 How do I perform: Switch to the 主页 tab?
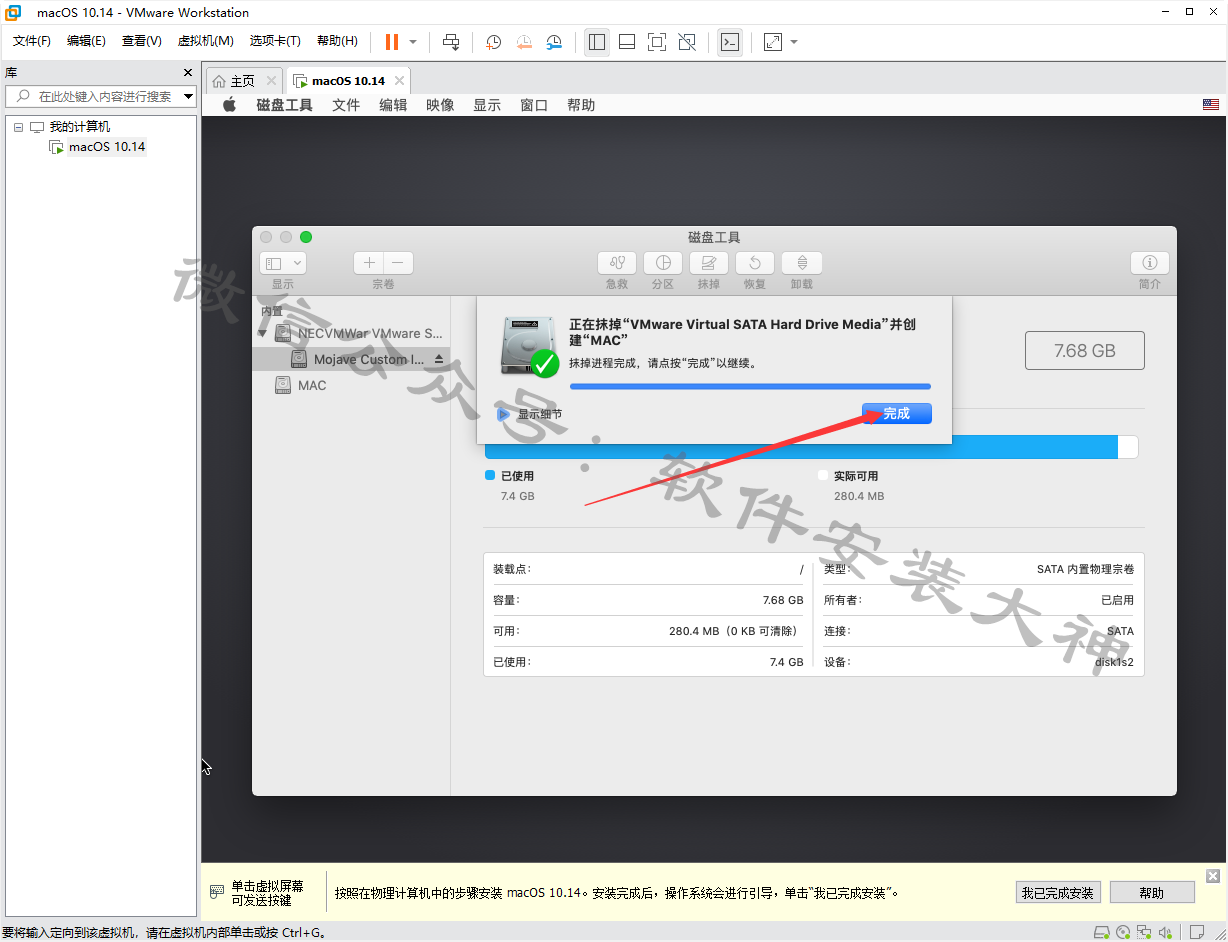tap(243, 81)
